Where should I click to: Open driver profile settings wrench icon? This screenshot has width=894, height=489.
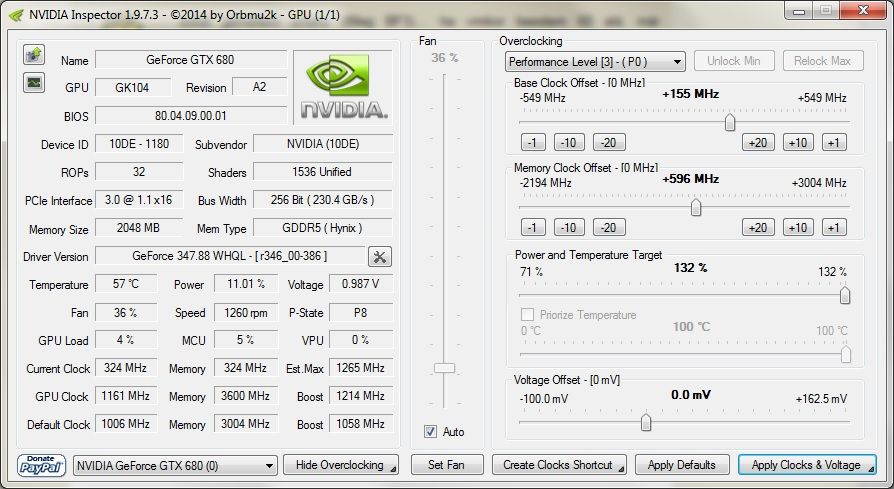[x=380, y=257]
